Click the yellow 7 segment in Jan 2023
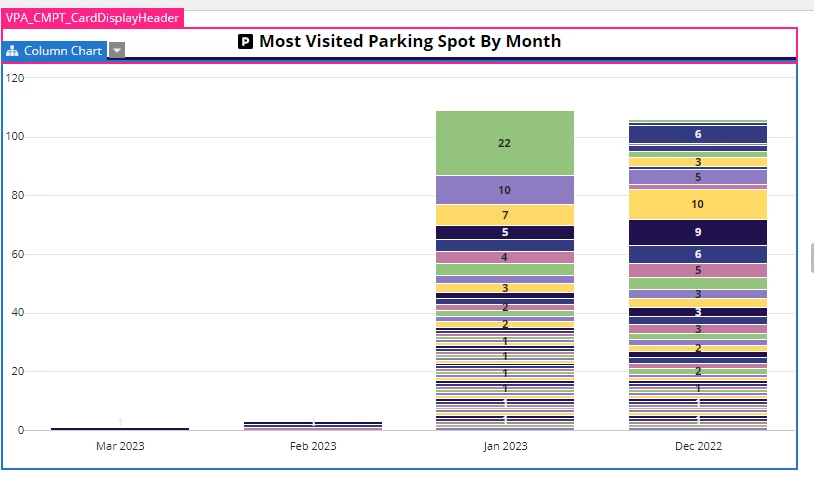The width and height of the screenshot is (814, 485). click(505, 215)
